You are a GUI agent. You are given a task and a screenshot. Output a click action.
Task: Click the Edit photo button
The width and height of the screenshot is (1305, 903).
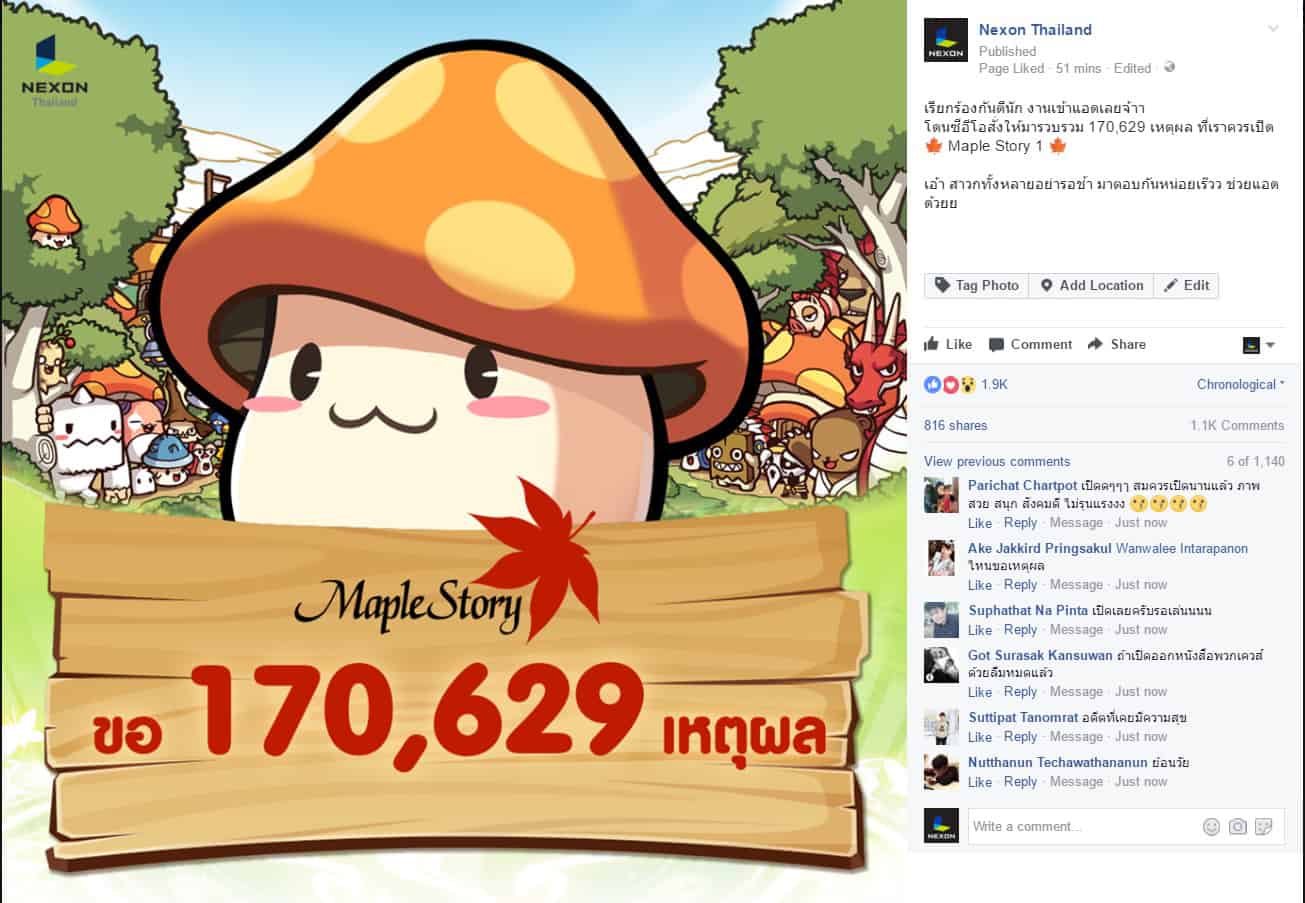click(1186, 285)
